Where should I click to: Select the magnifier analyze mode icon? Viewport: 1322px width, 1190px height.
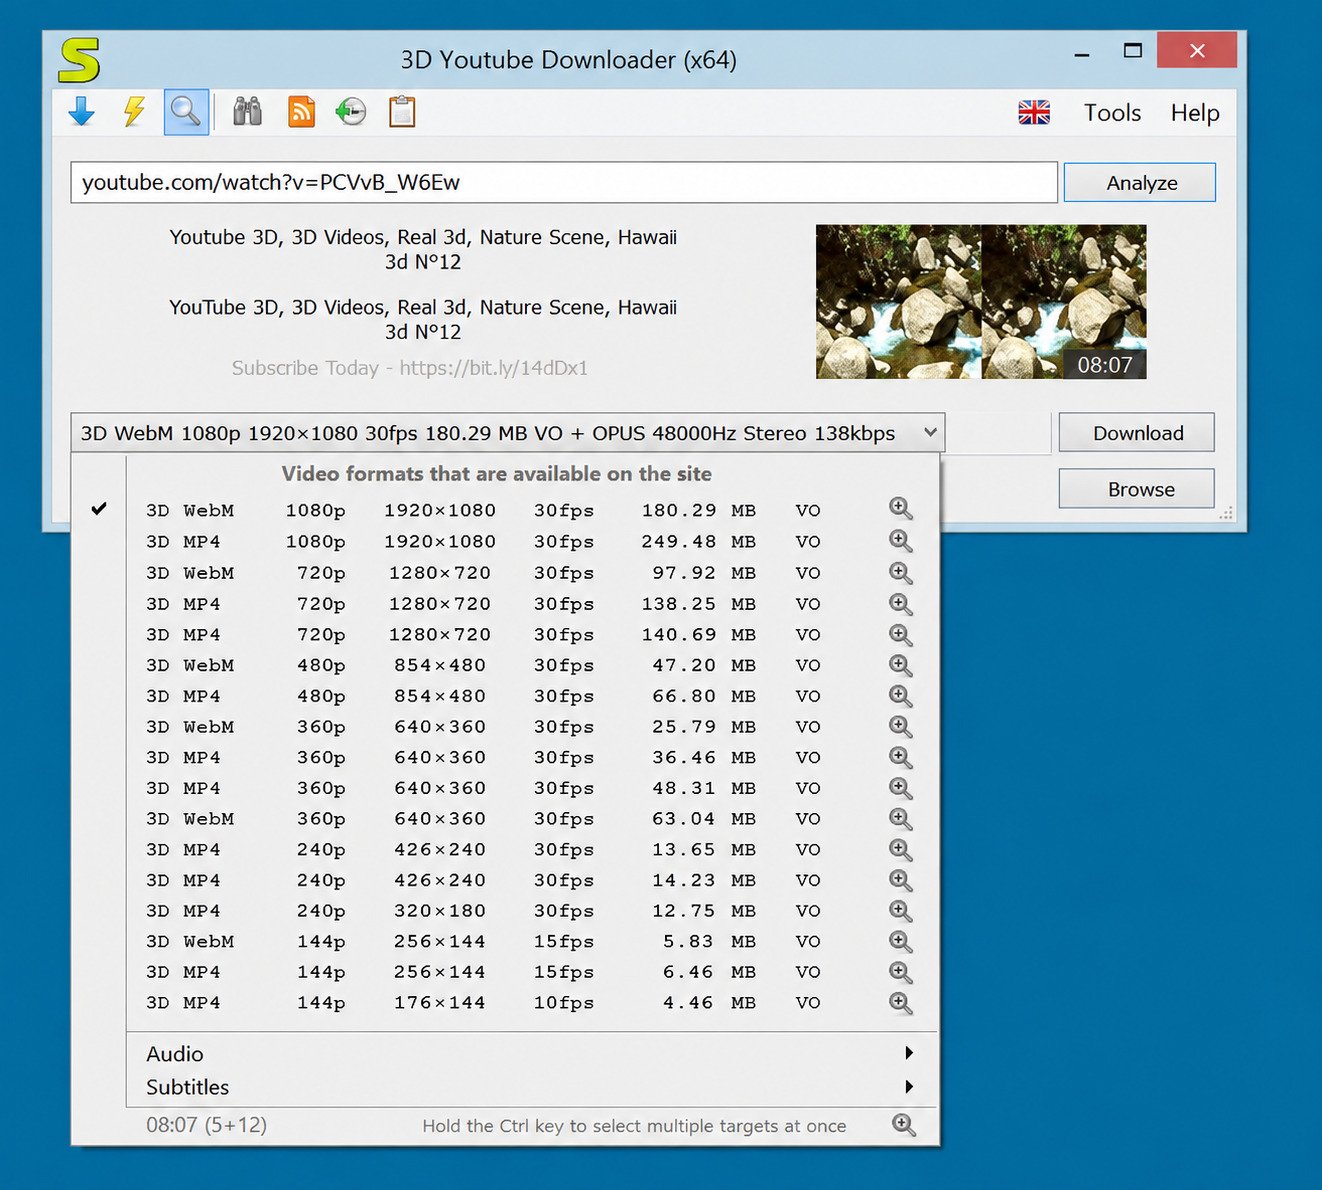pyautogui.click(x=186, y=112)
